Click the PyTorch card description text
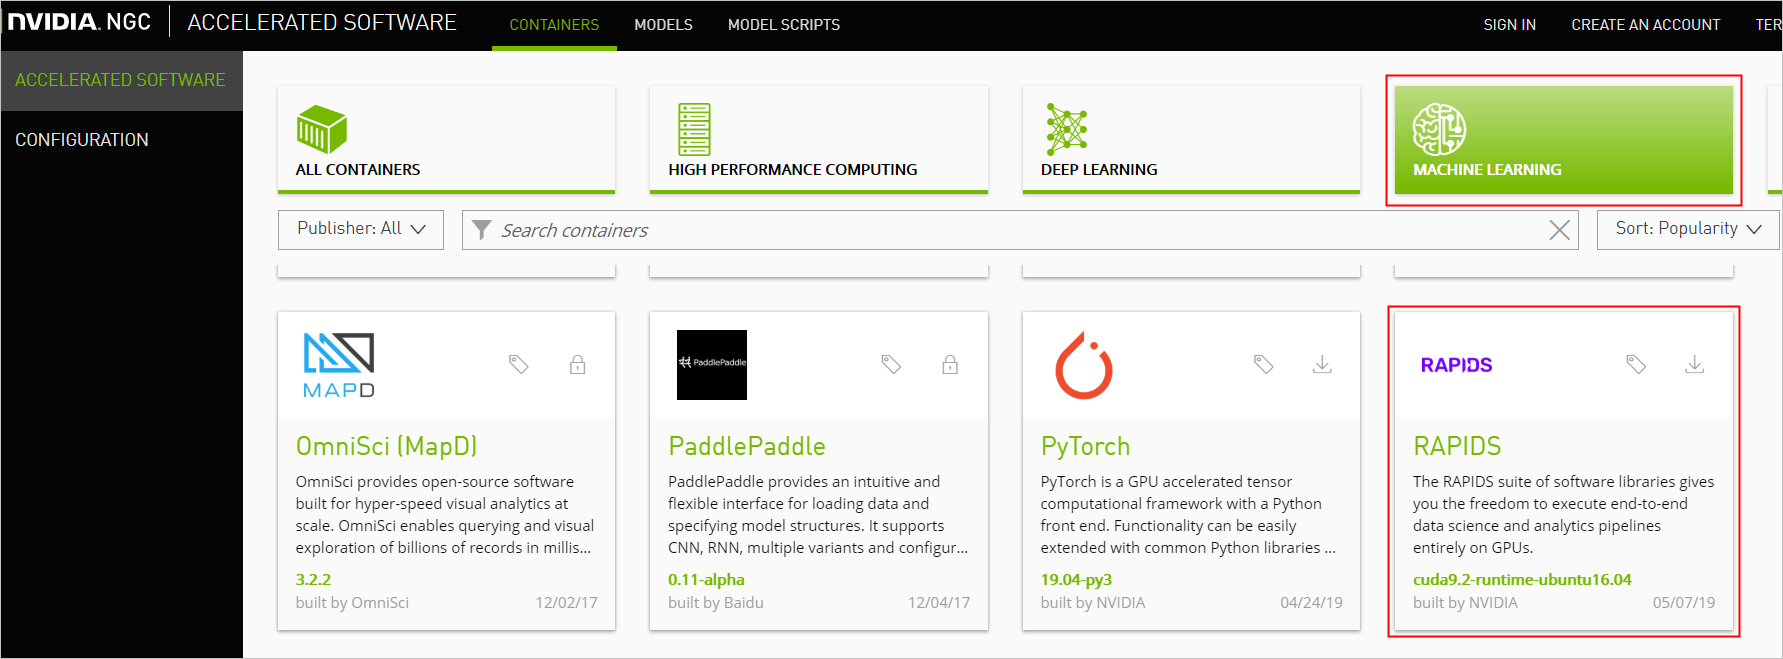This screenshot has height=659, width=1783. point(1188,514)
